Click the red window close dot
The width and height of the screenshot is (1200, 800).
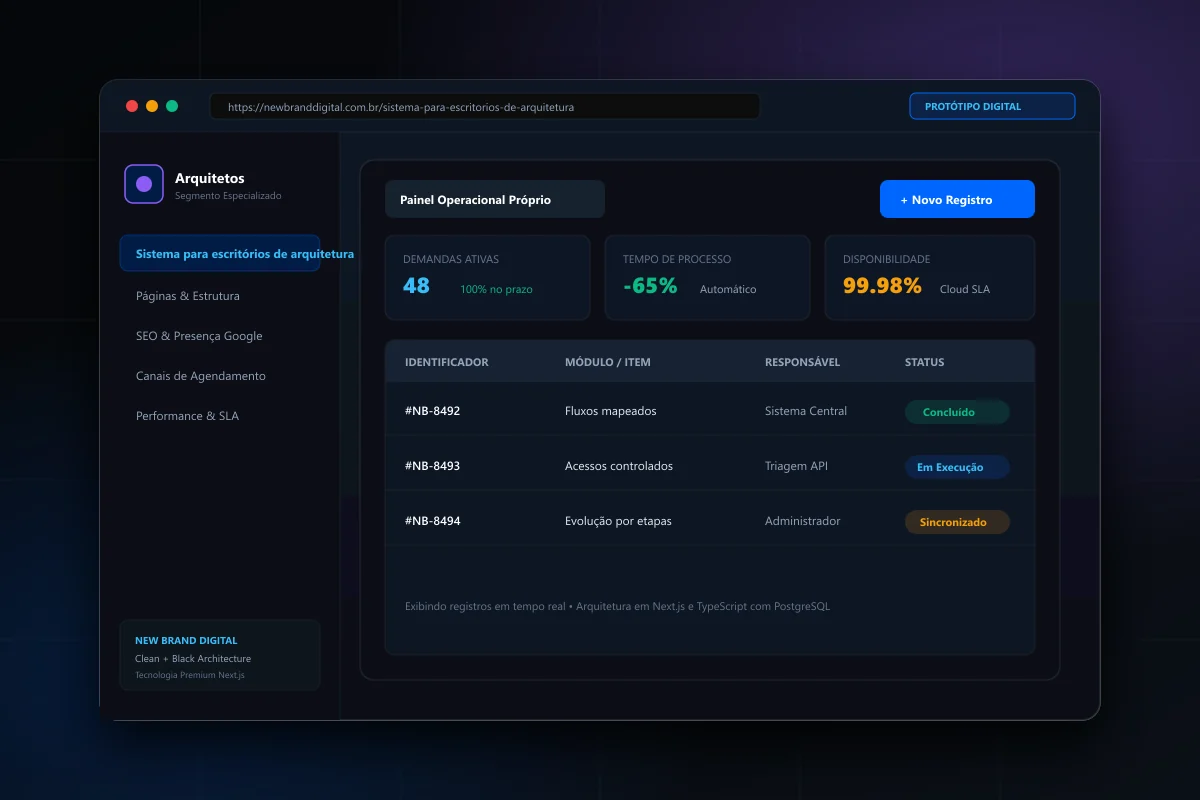132,106
